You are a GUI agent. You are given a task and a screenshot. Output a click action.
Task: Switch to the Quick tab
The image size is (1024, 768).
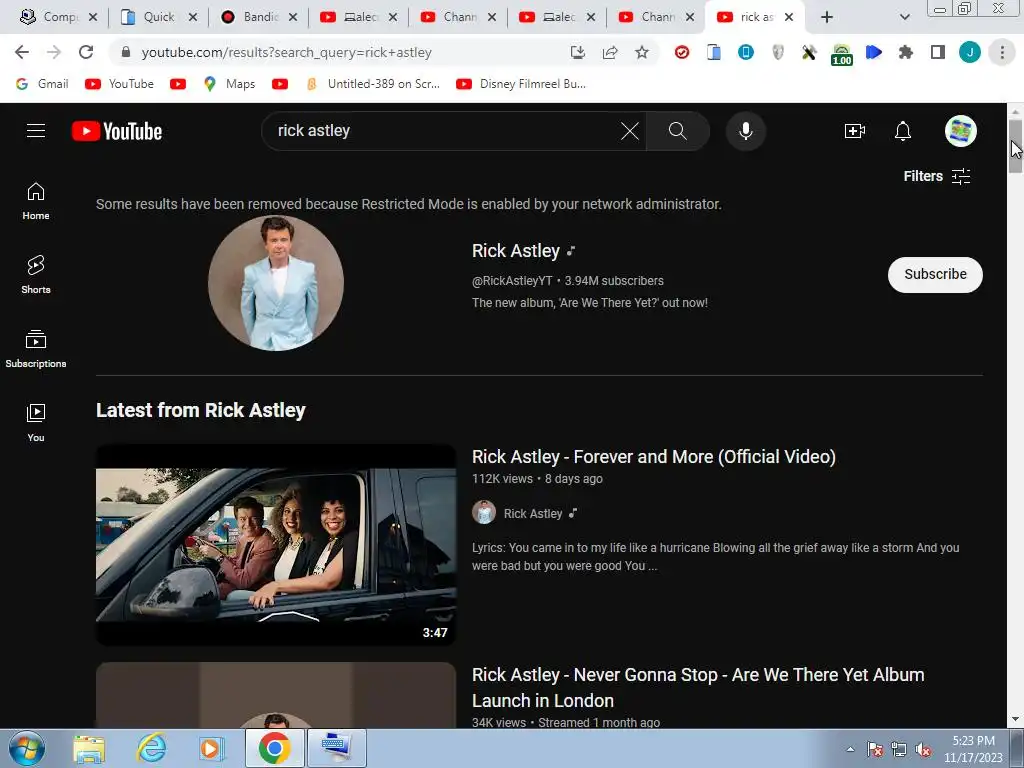pos(159,17)
